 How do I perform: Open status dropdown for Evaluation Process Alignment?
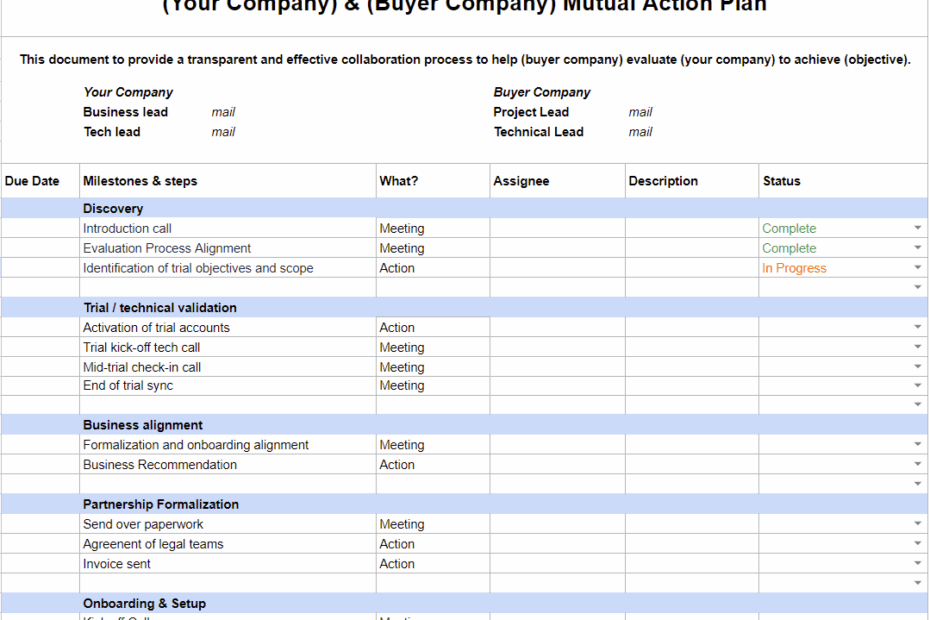tap(917, 247)
